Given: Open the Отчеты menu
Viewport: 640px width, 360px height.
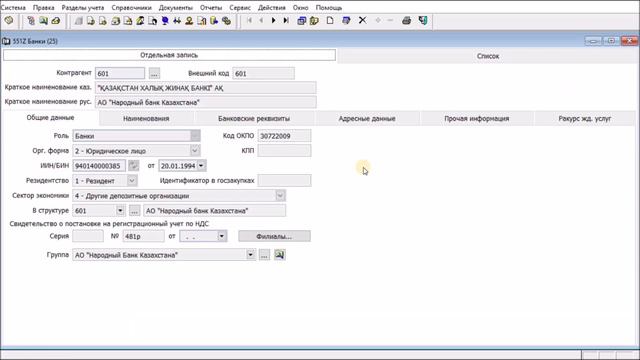Looking at the screenshot, I should (211, 8).
